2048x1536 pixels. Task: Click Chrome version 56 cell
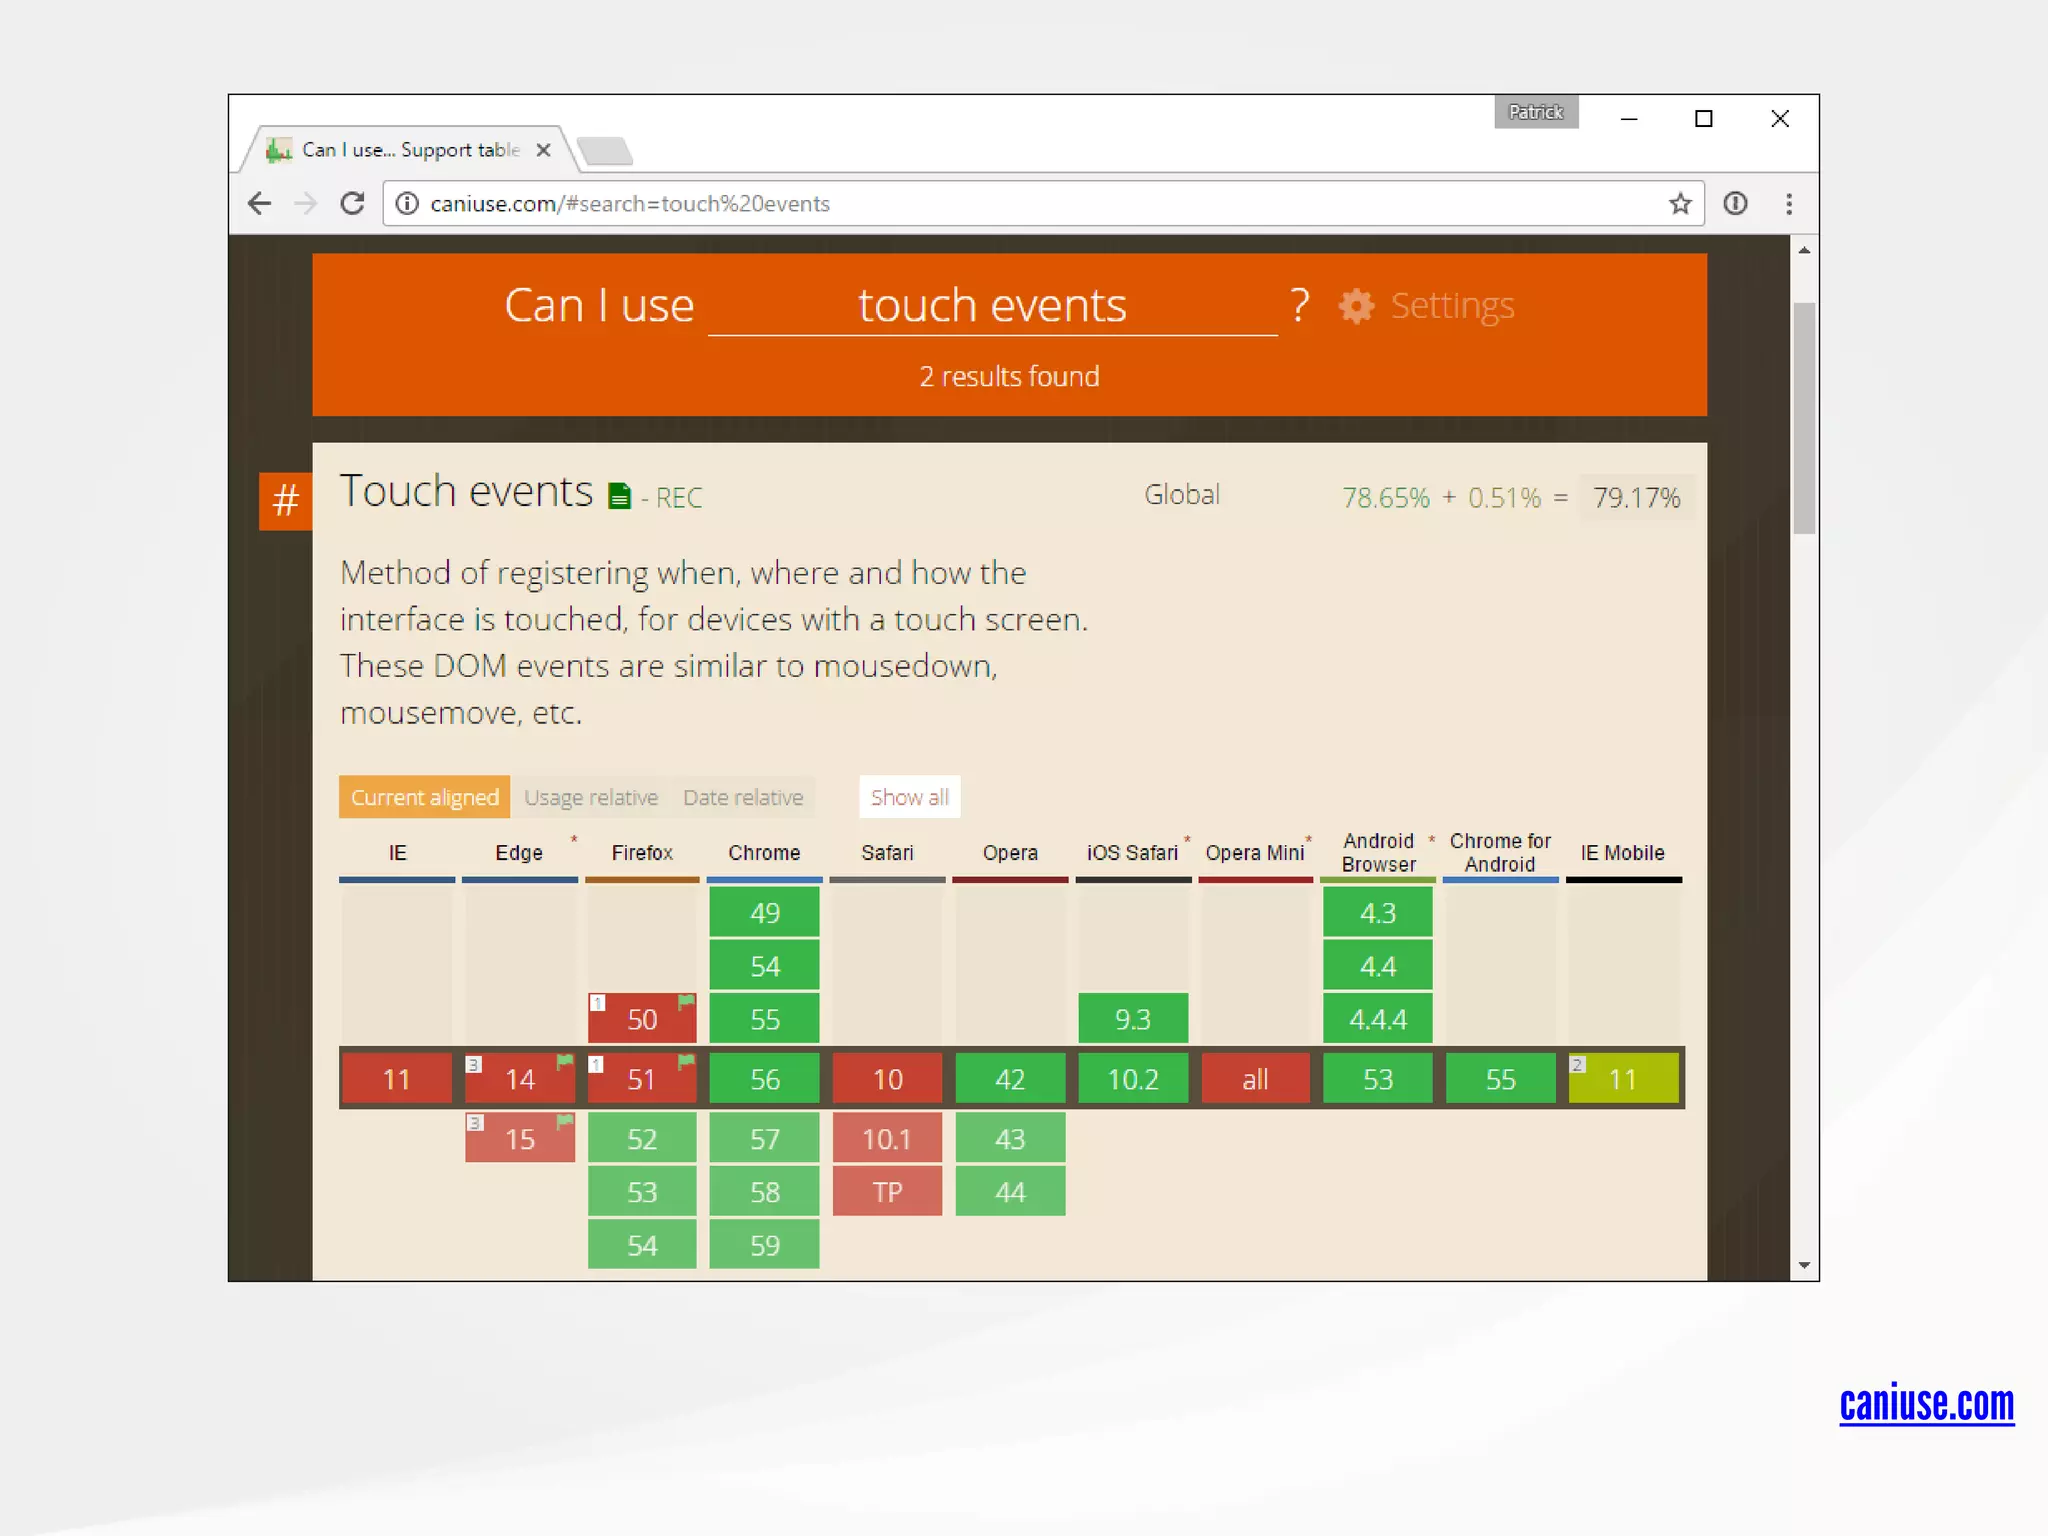pos(764,1079)
